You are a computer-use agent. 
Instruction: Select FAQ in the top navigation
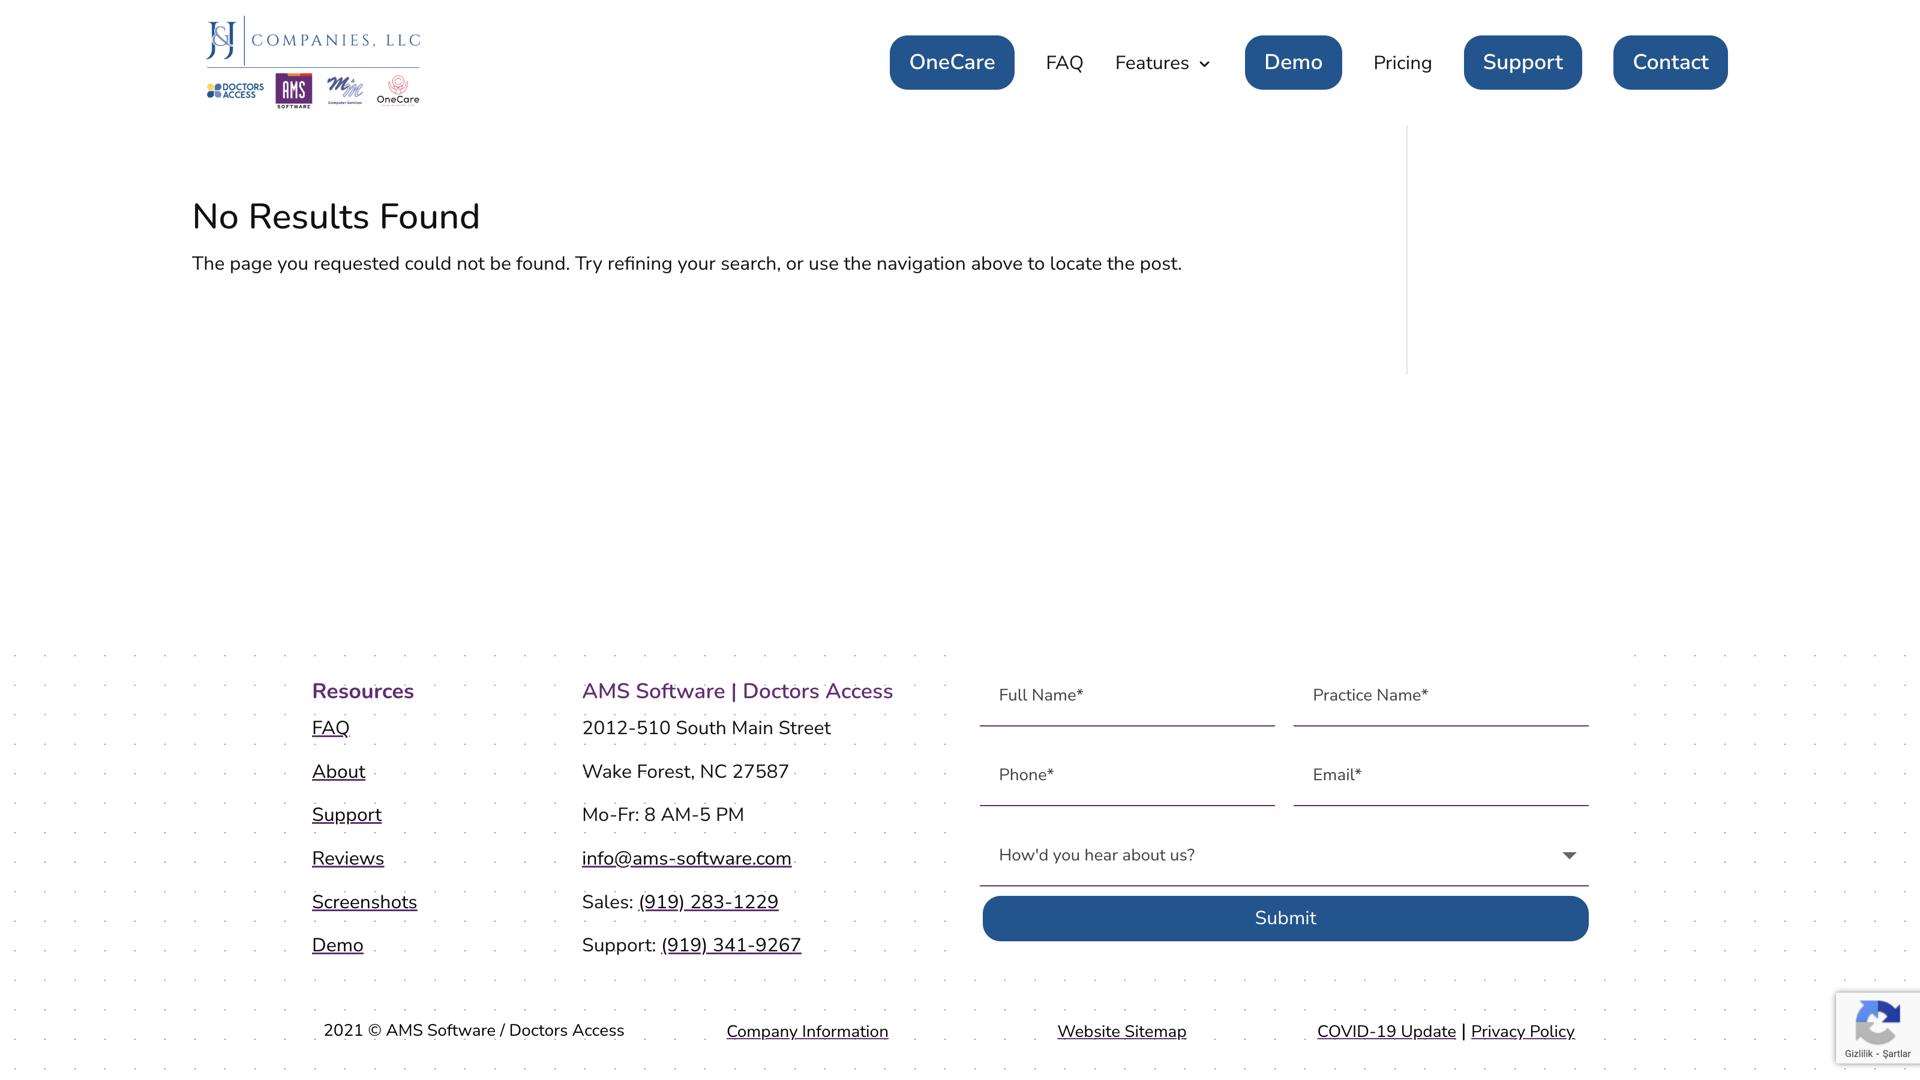tap(1063, 62)
